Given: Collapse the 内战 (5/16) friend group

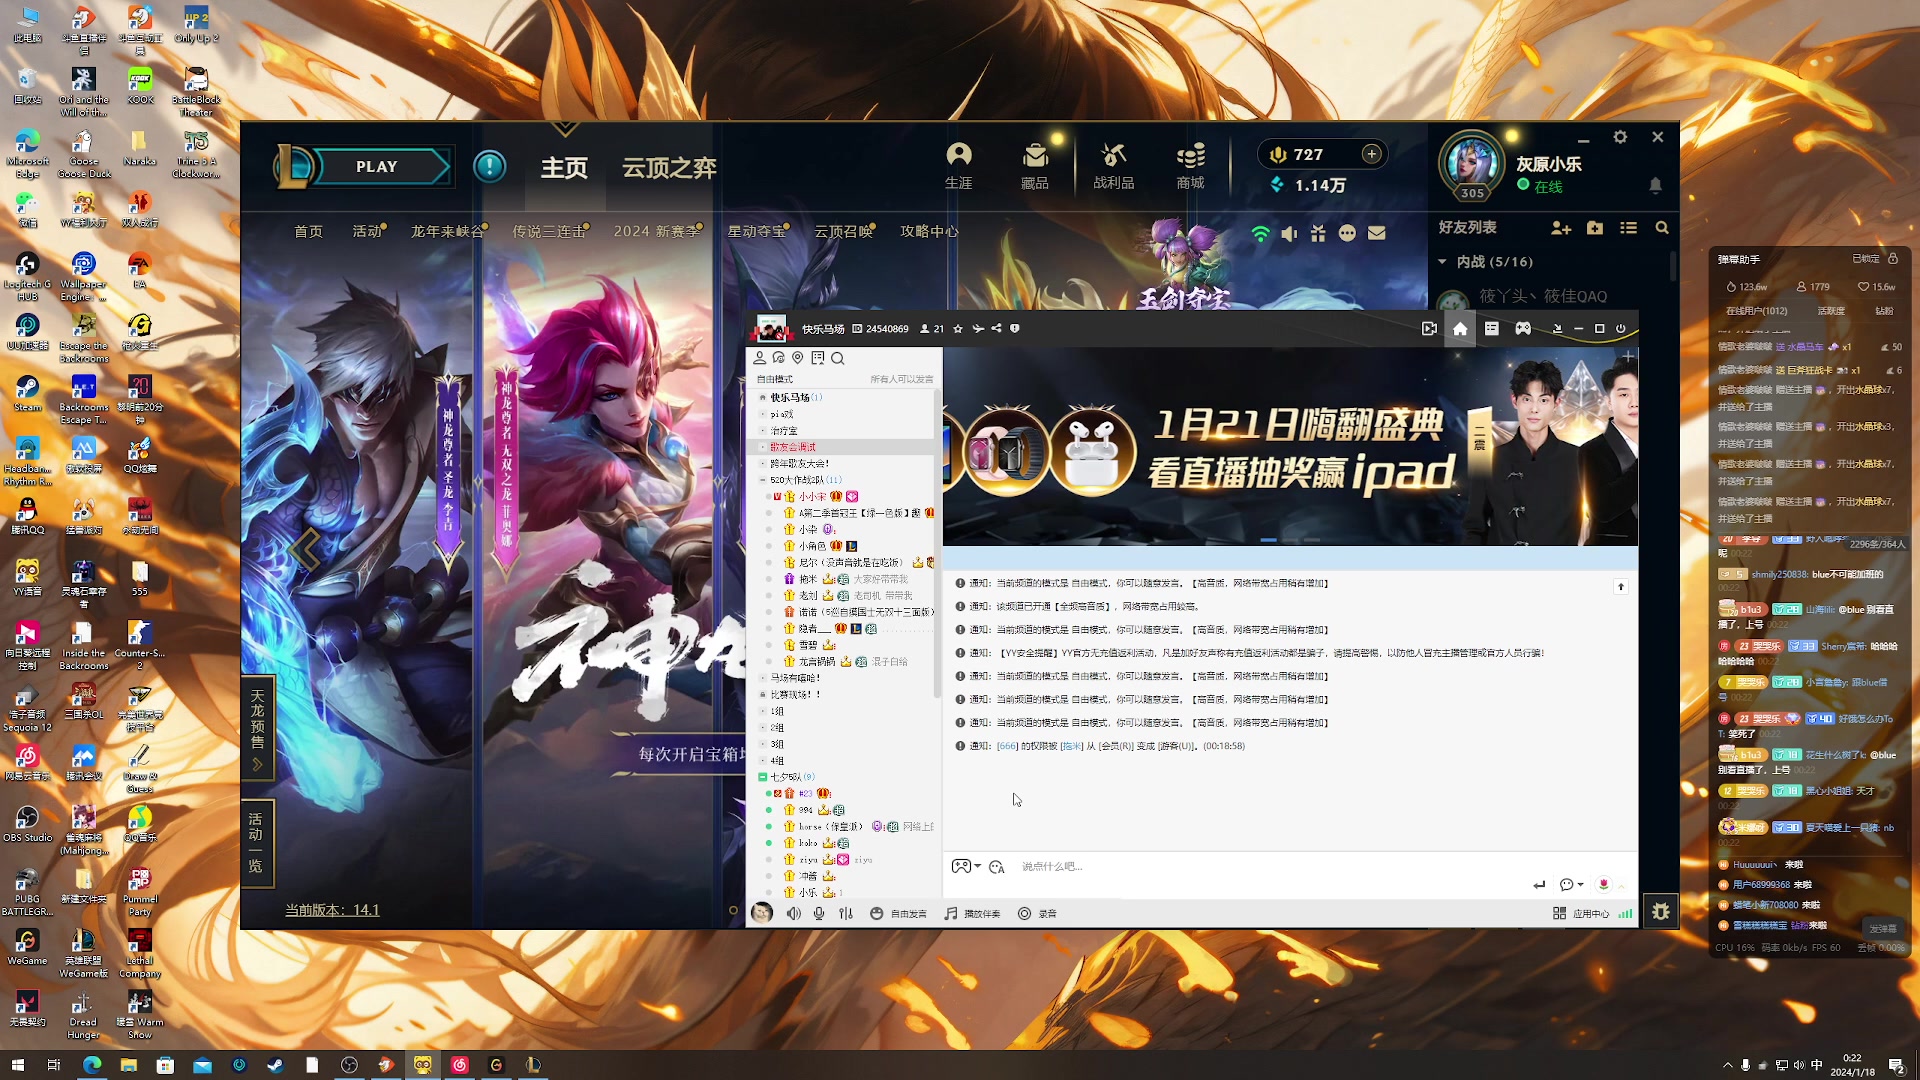Looking at the screenshot, I should pos(1442,262).
